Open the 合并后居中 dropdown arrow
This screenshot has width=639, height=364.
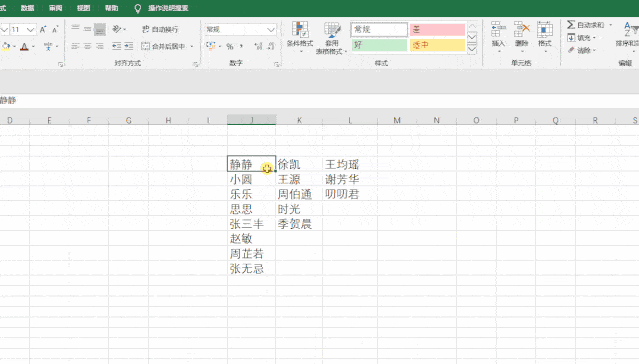[192, 46]
